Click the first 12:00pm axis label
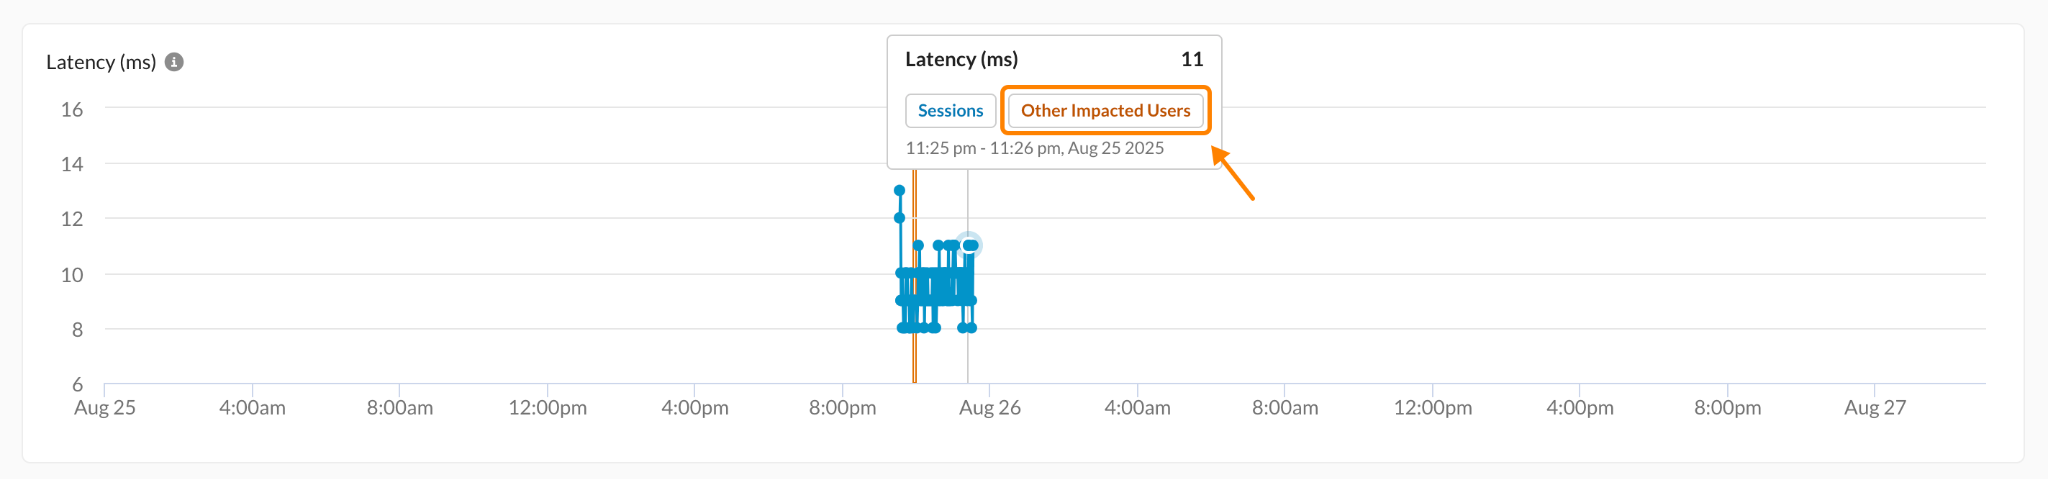 pos(547,408)
